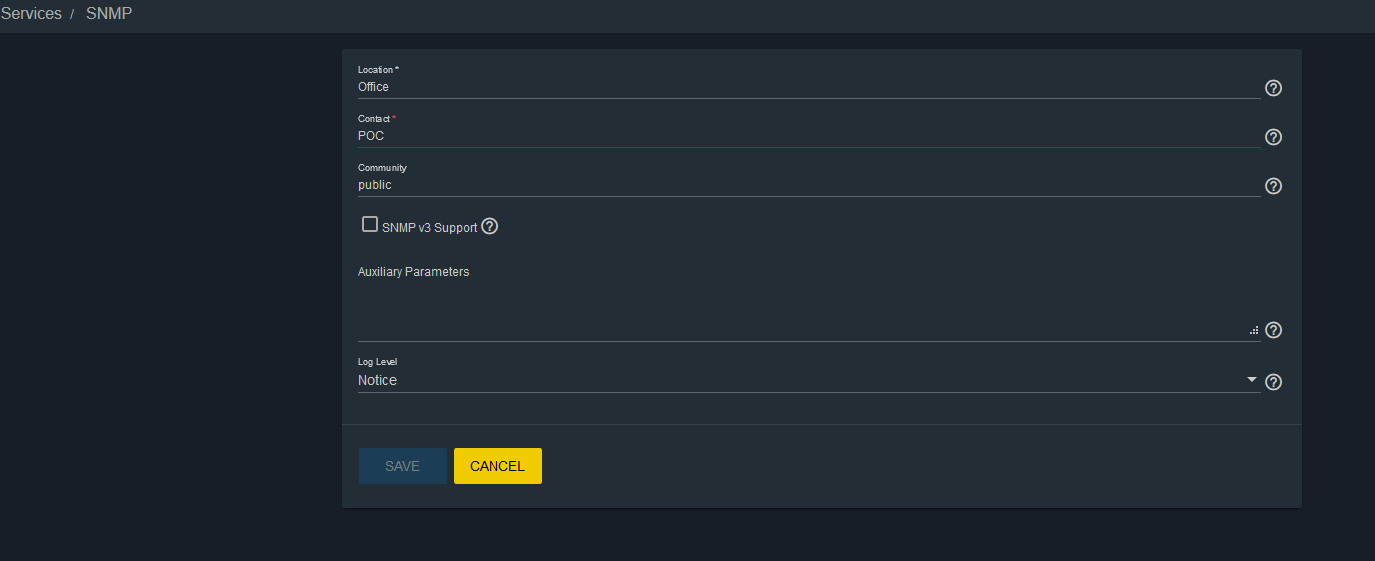The height and width of the screenshot is (561, 1375).
Task: Click the SNMP breadcrumb item
Action: 109,14
